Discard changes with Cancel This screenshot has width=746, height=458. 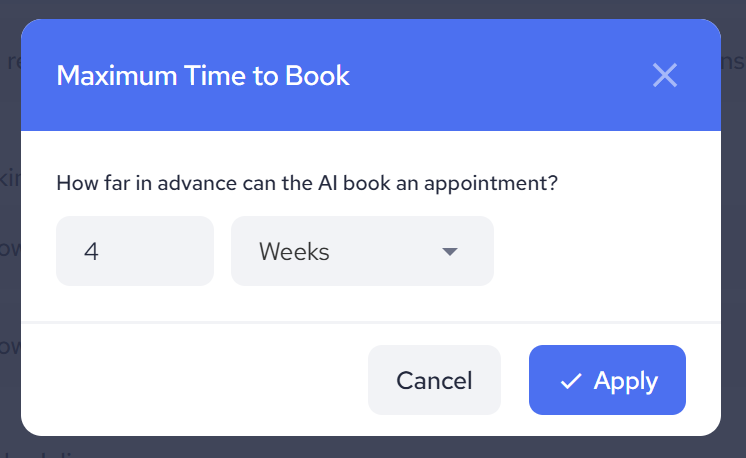point(434,380)
